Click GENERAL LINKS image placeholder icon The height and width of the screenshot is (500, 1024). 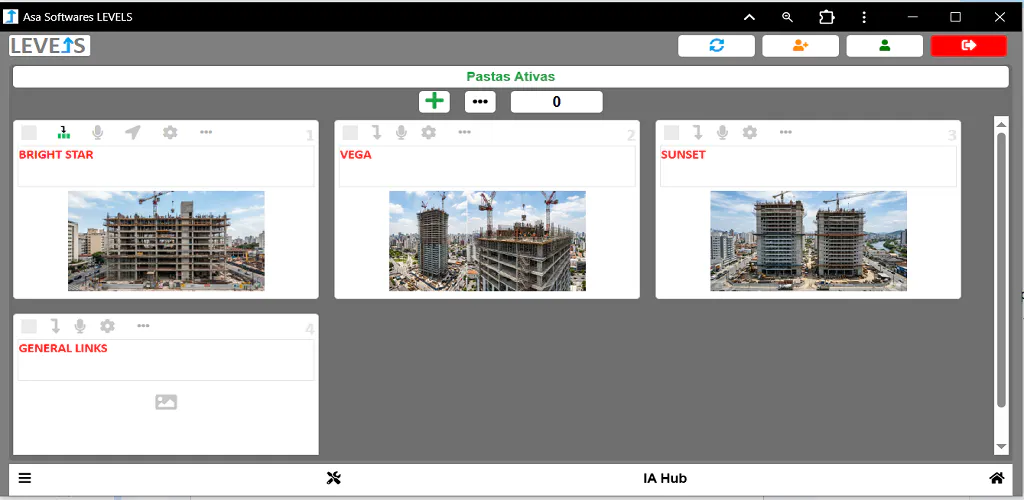click(x=166, y=402)
